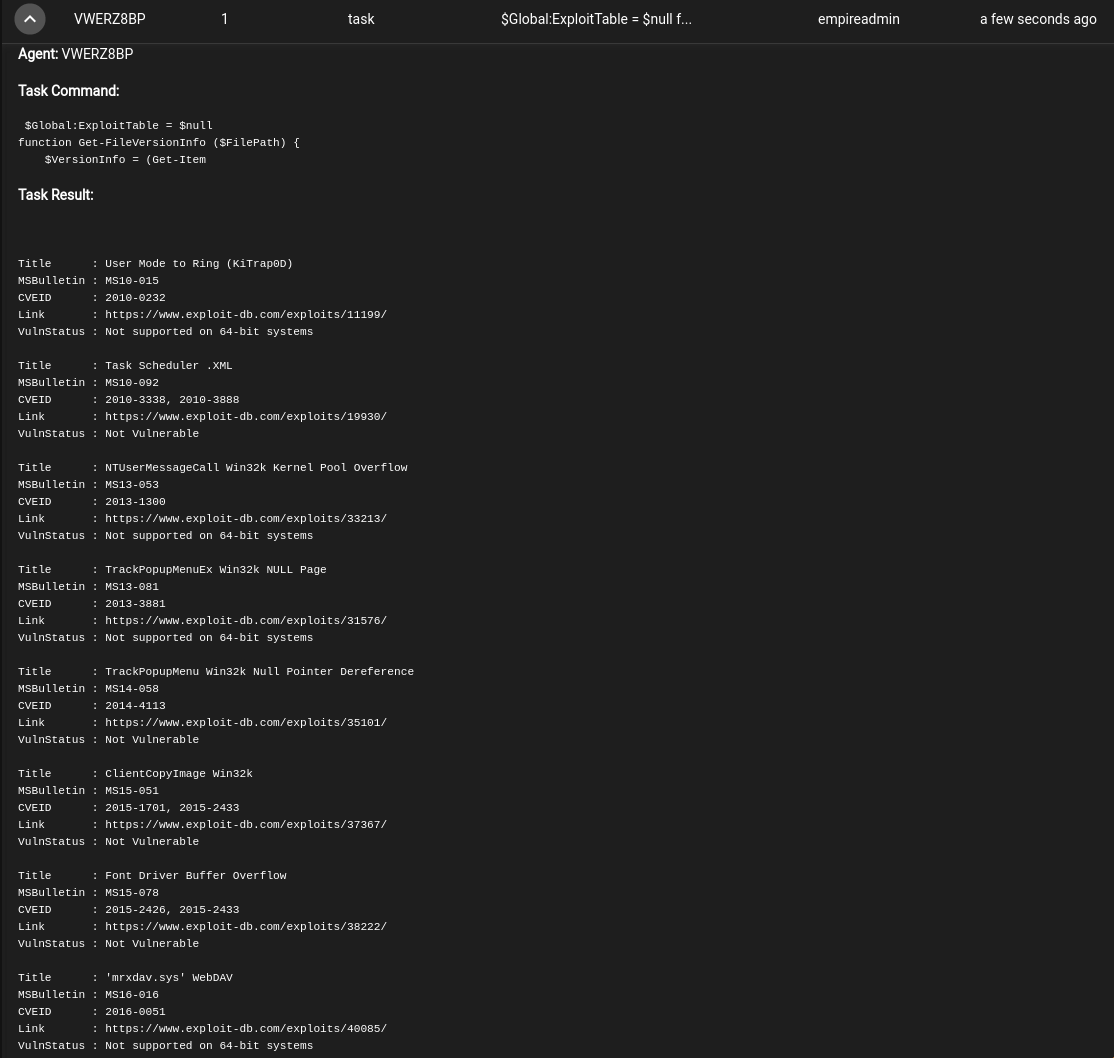Click the 'task' type cell
Image resolution: width=1114 pixels, height=1058 pixels.
(x=361, y=19)
